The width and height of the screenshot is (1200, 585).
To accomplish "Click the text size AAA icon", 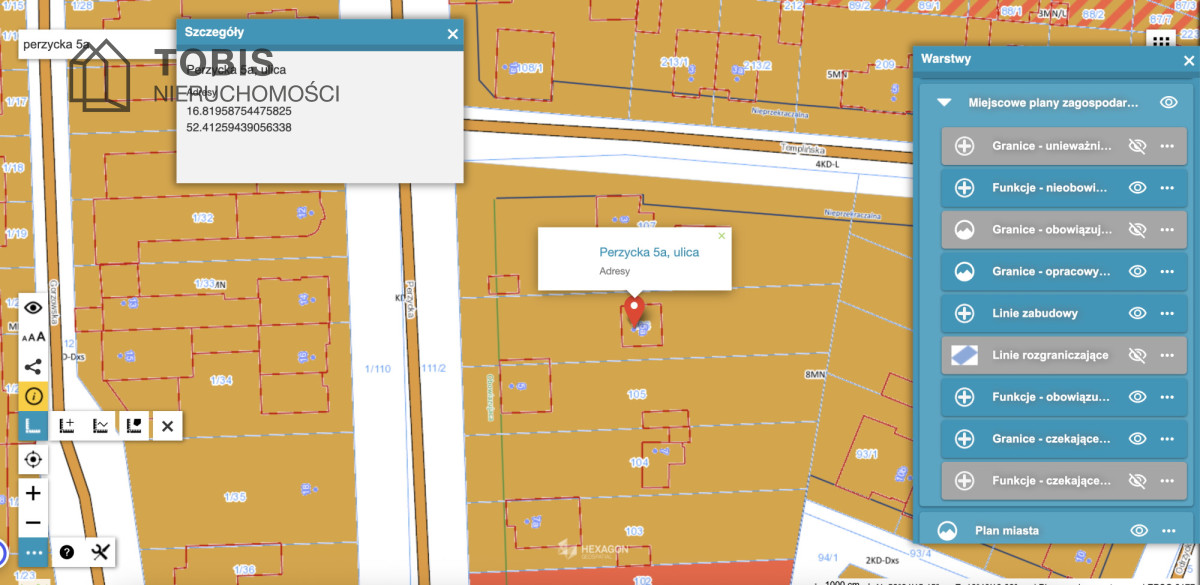I will 33,337.
